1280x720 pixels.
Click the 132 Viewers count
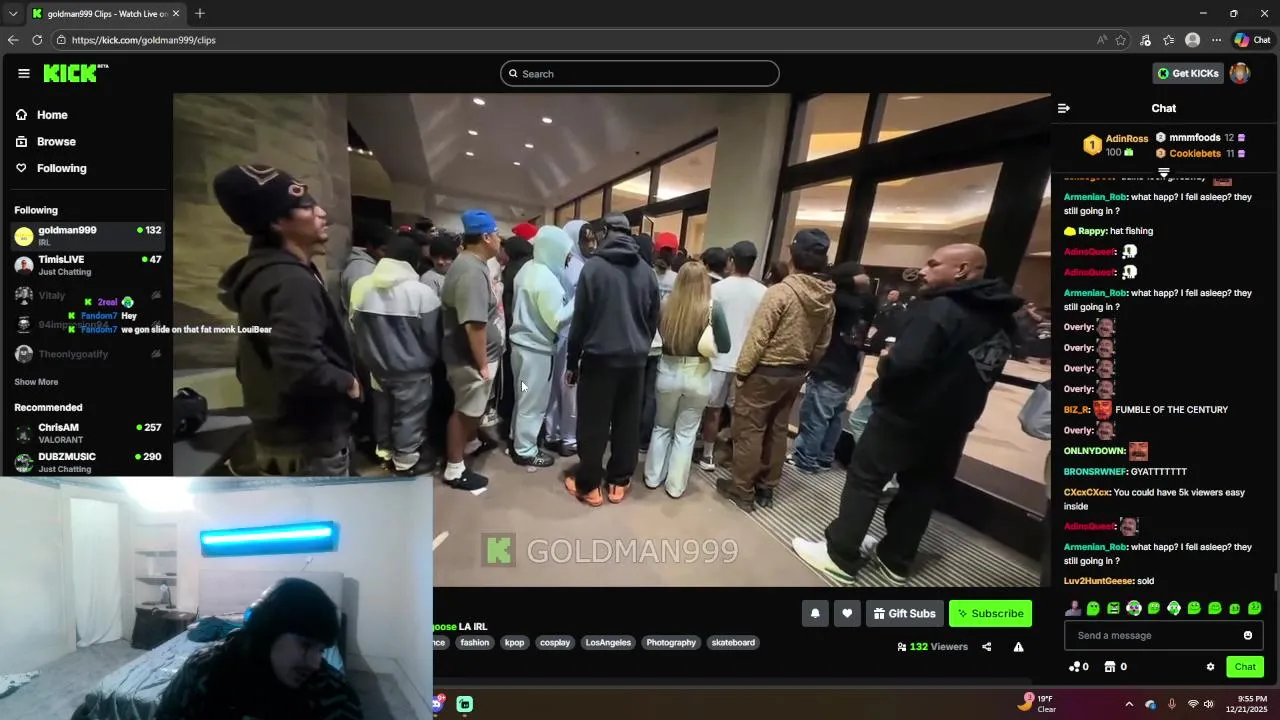pos(934,647)
